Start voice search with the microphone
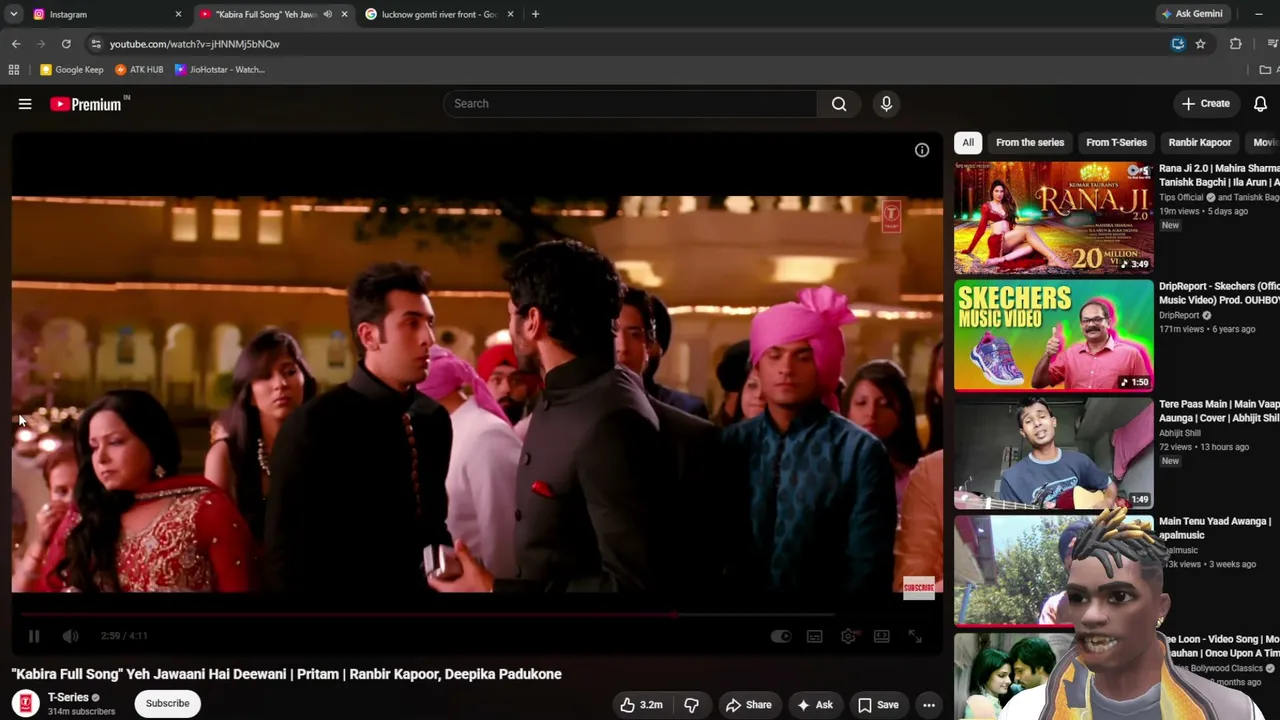1280x720 pixels. [x=886, y=104]
